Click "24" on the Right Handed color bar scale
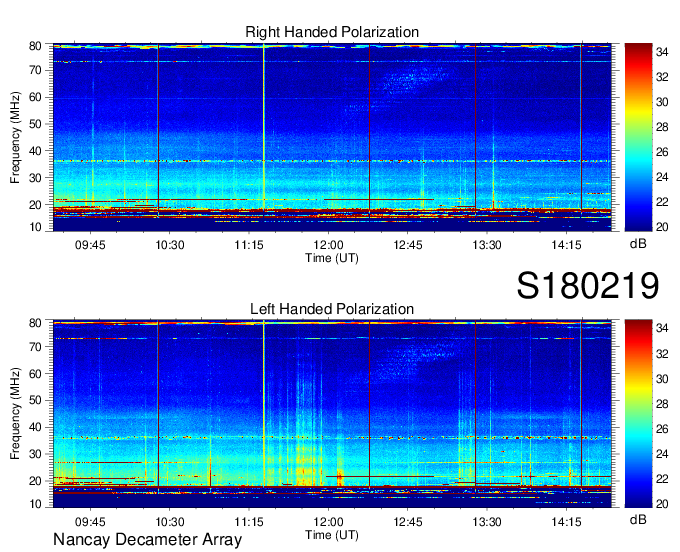The image size is (680, 552). click(662, 177)
